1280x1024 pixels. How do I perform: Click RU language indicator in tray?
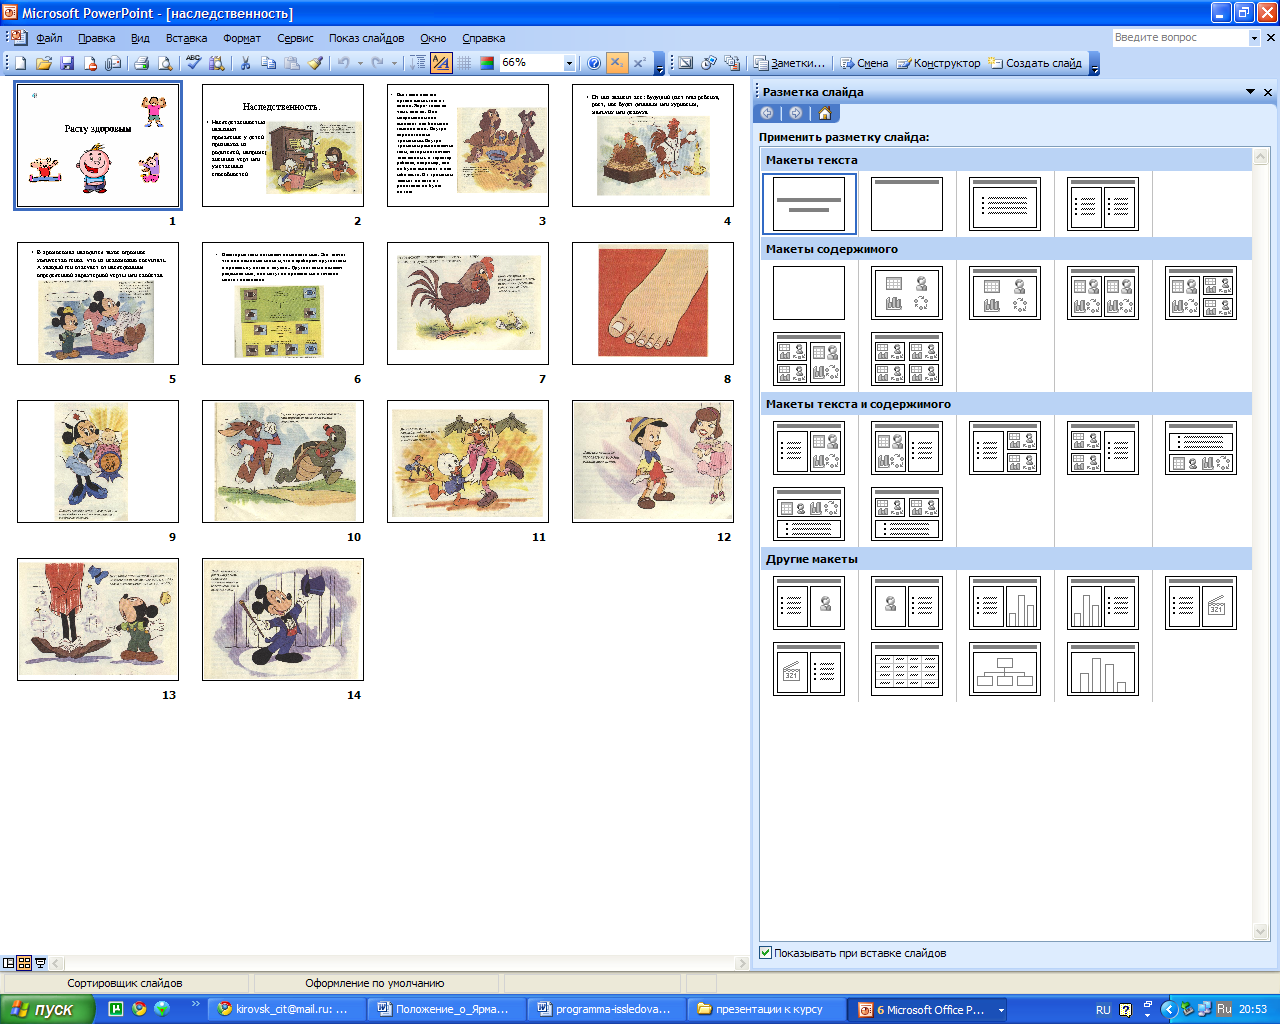click(x=1103, y=1010)
